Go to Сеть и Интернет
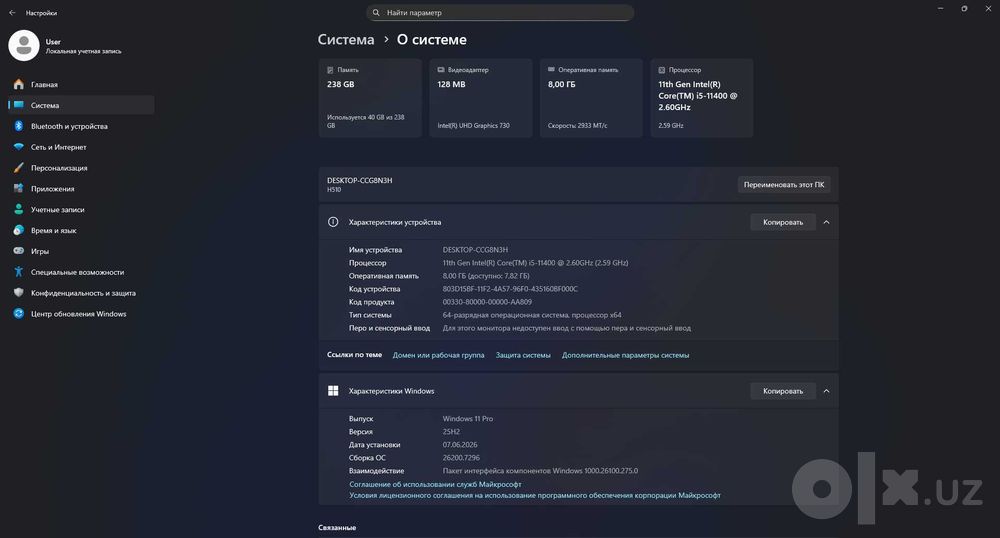Viewport: 1000px width, 538px height. click(81, 147)
